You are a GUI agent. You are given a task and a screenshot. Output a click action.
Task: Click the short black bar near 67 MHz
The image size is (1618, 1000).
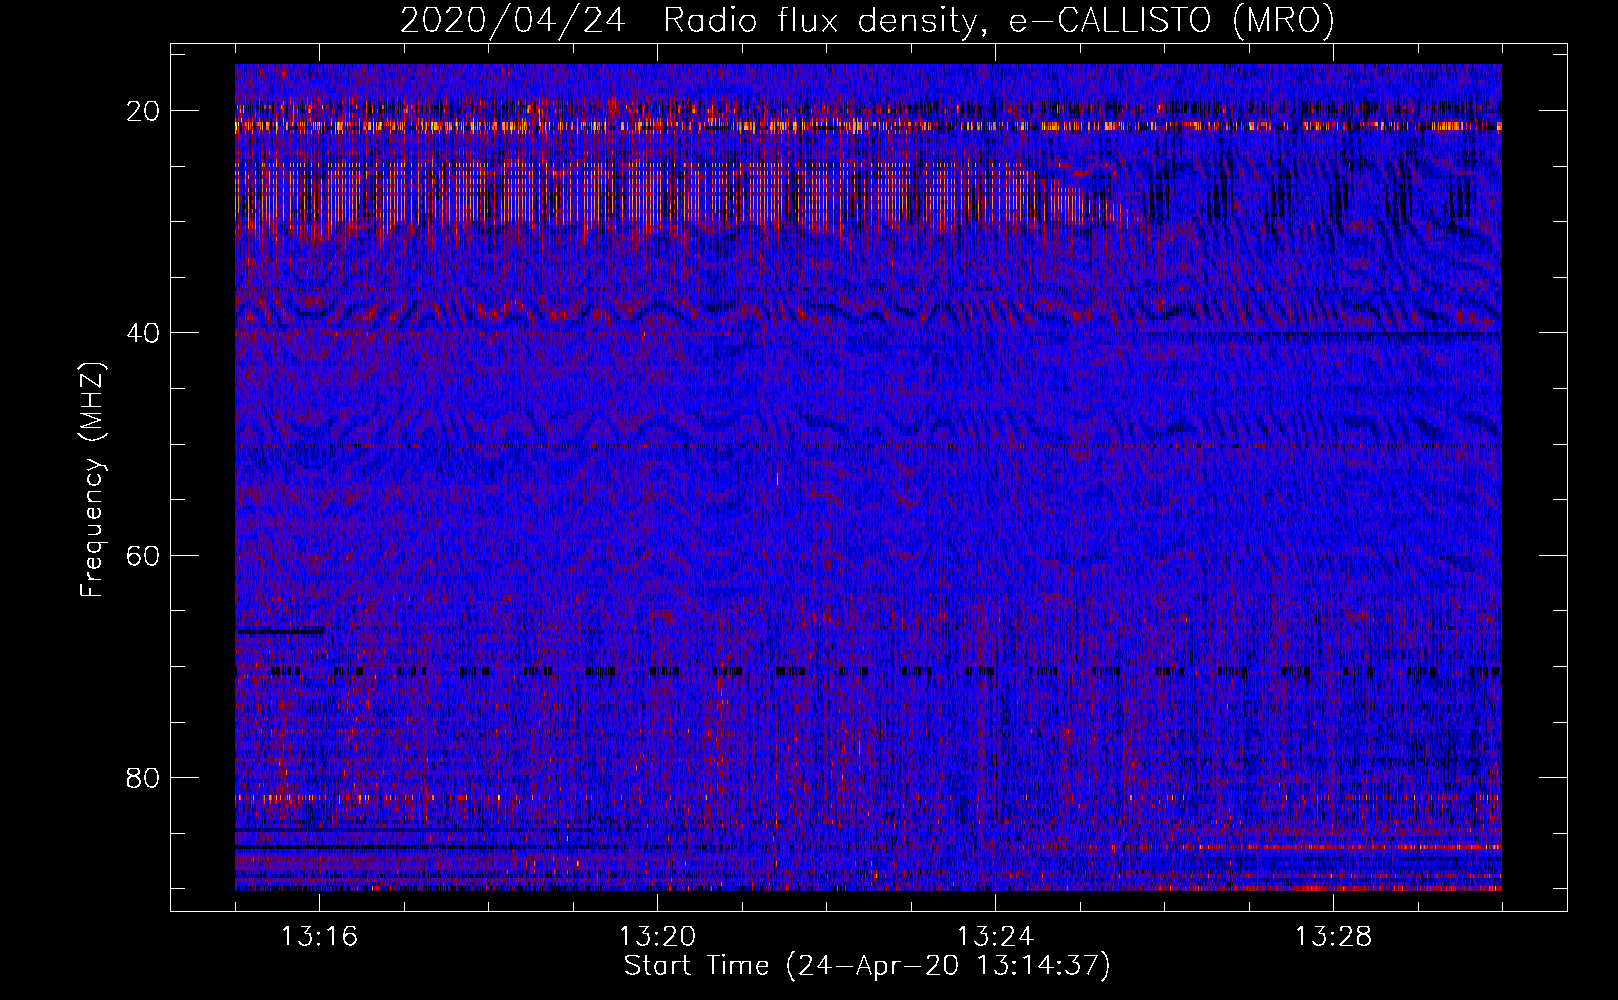[x=280, y=630]
